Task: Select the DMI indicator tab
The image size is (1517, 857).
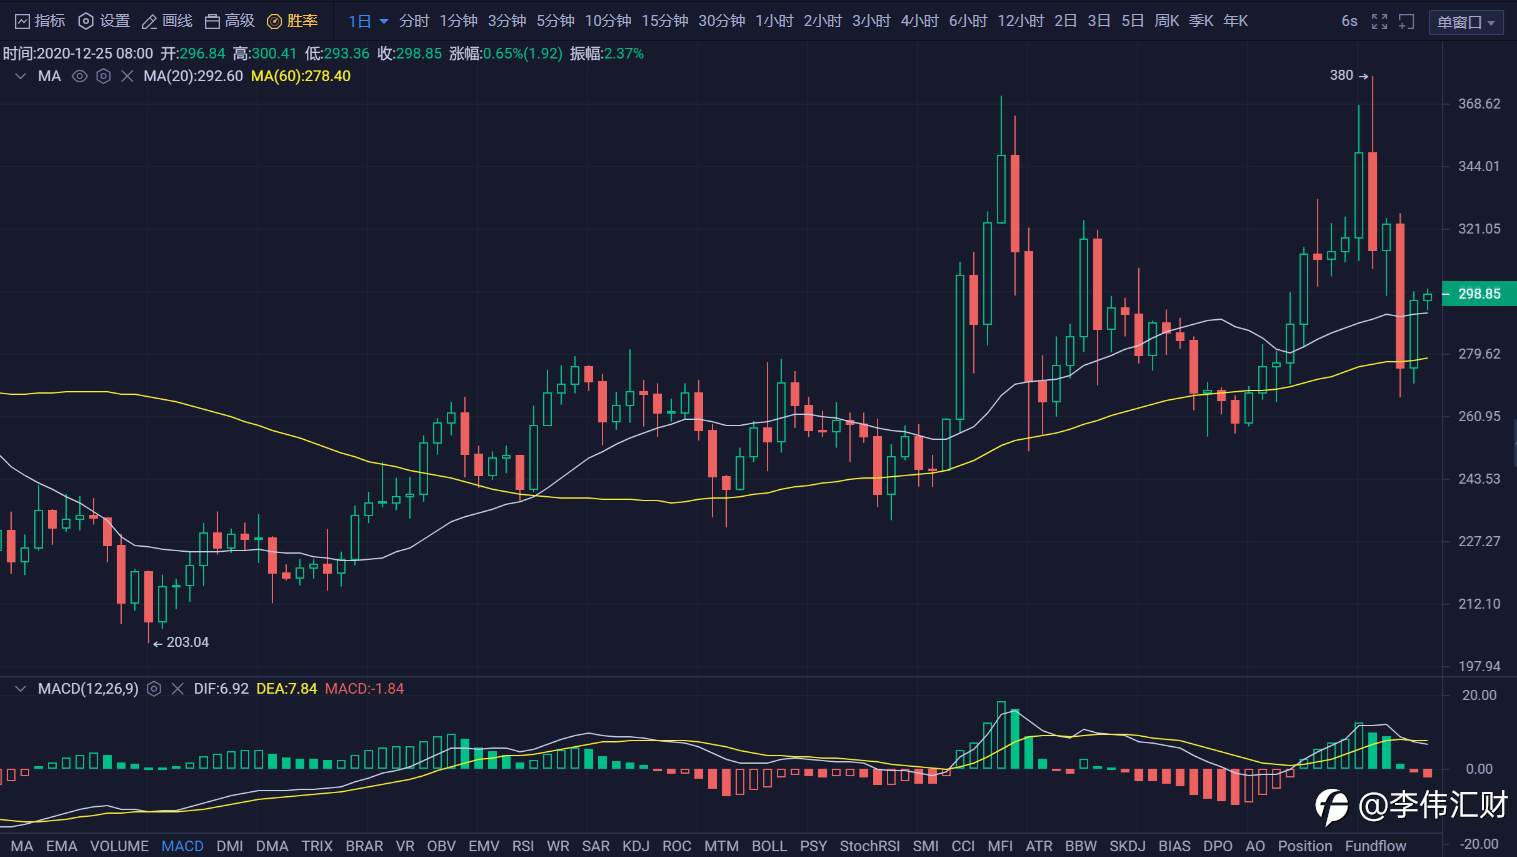Action: pyautogui.click(x=230, y=846)
